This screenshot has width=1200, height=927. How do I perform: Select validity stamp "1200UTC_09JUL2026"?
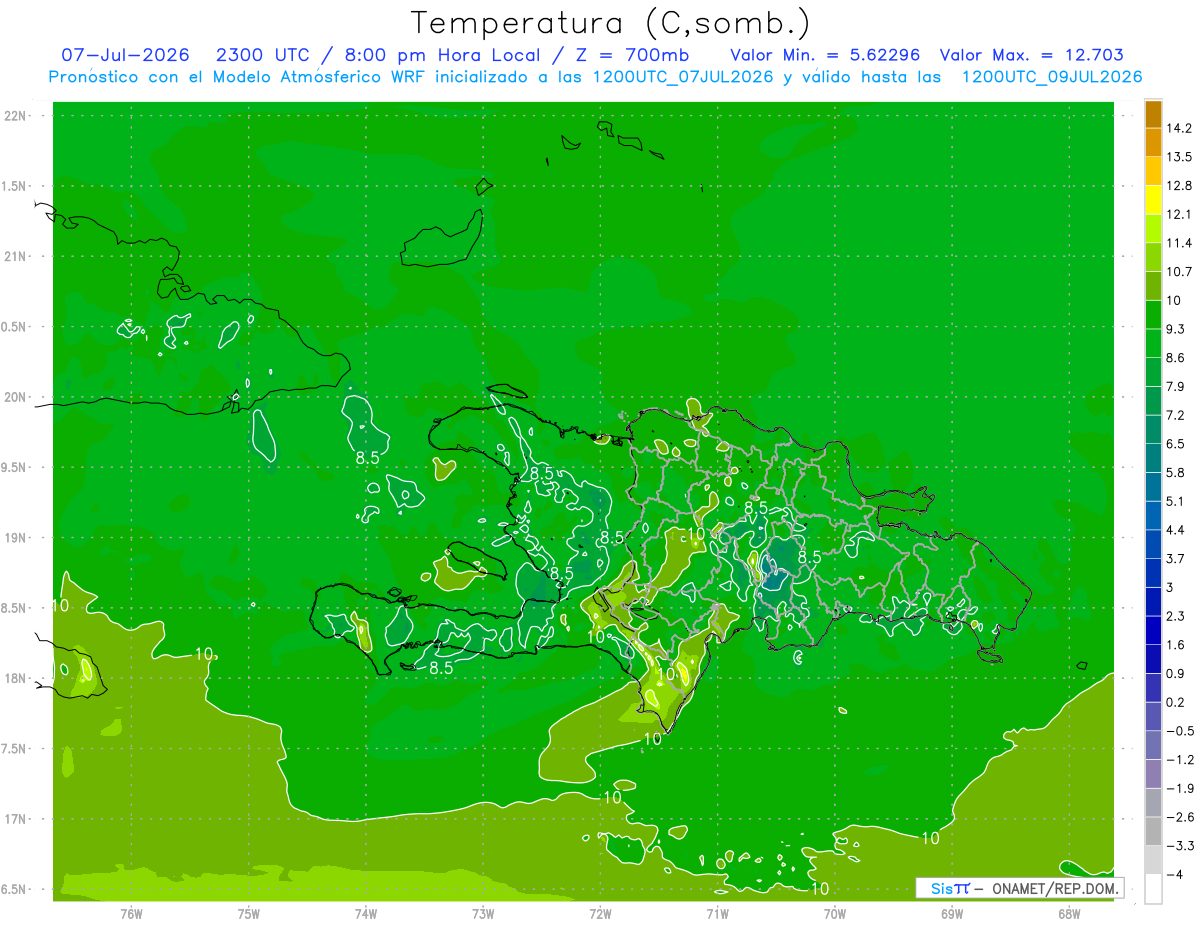click(1052, 77)
